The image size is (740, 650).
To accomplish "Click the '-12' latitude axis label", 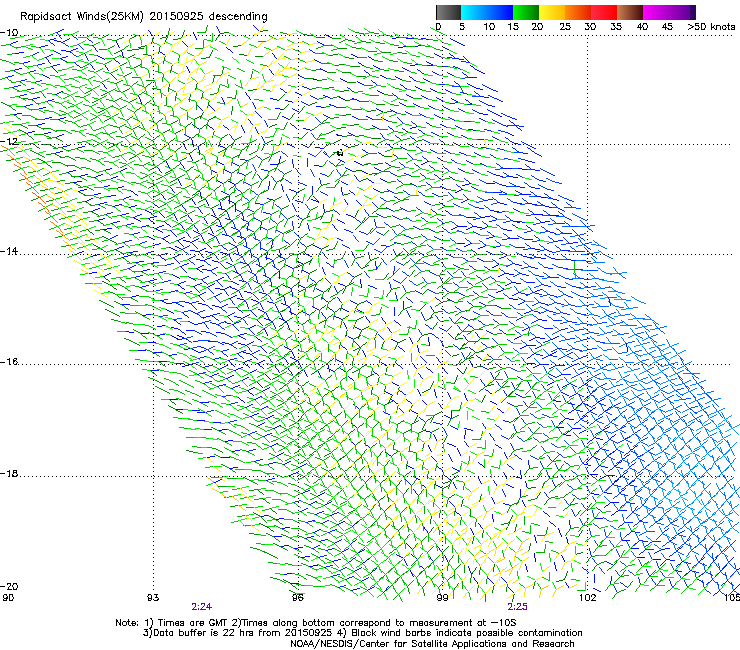I will [x=9, y=141].
